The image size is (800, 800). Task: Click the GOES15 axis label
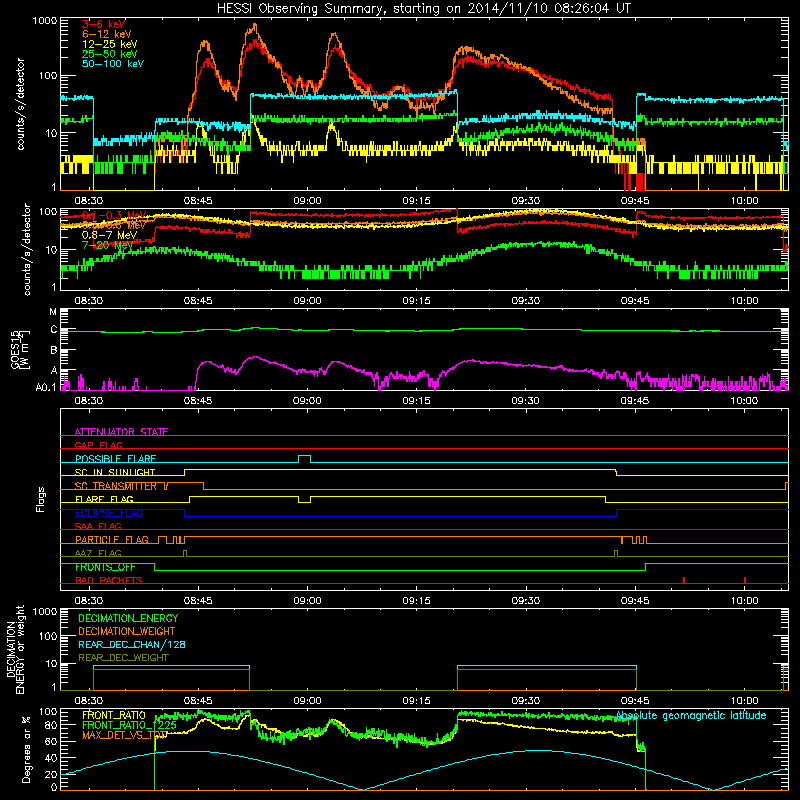tap(19, 349)
